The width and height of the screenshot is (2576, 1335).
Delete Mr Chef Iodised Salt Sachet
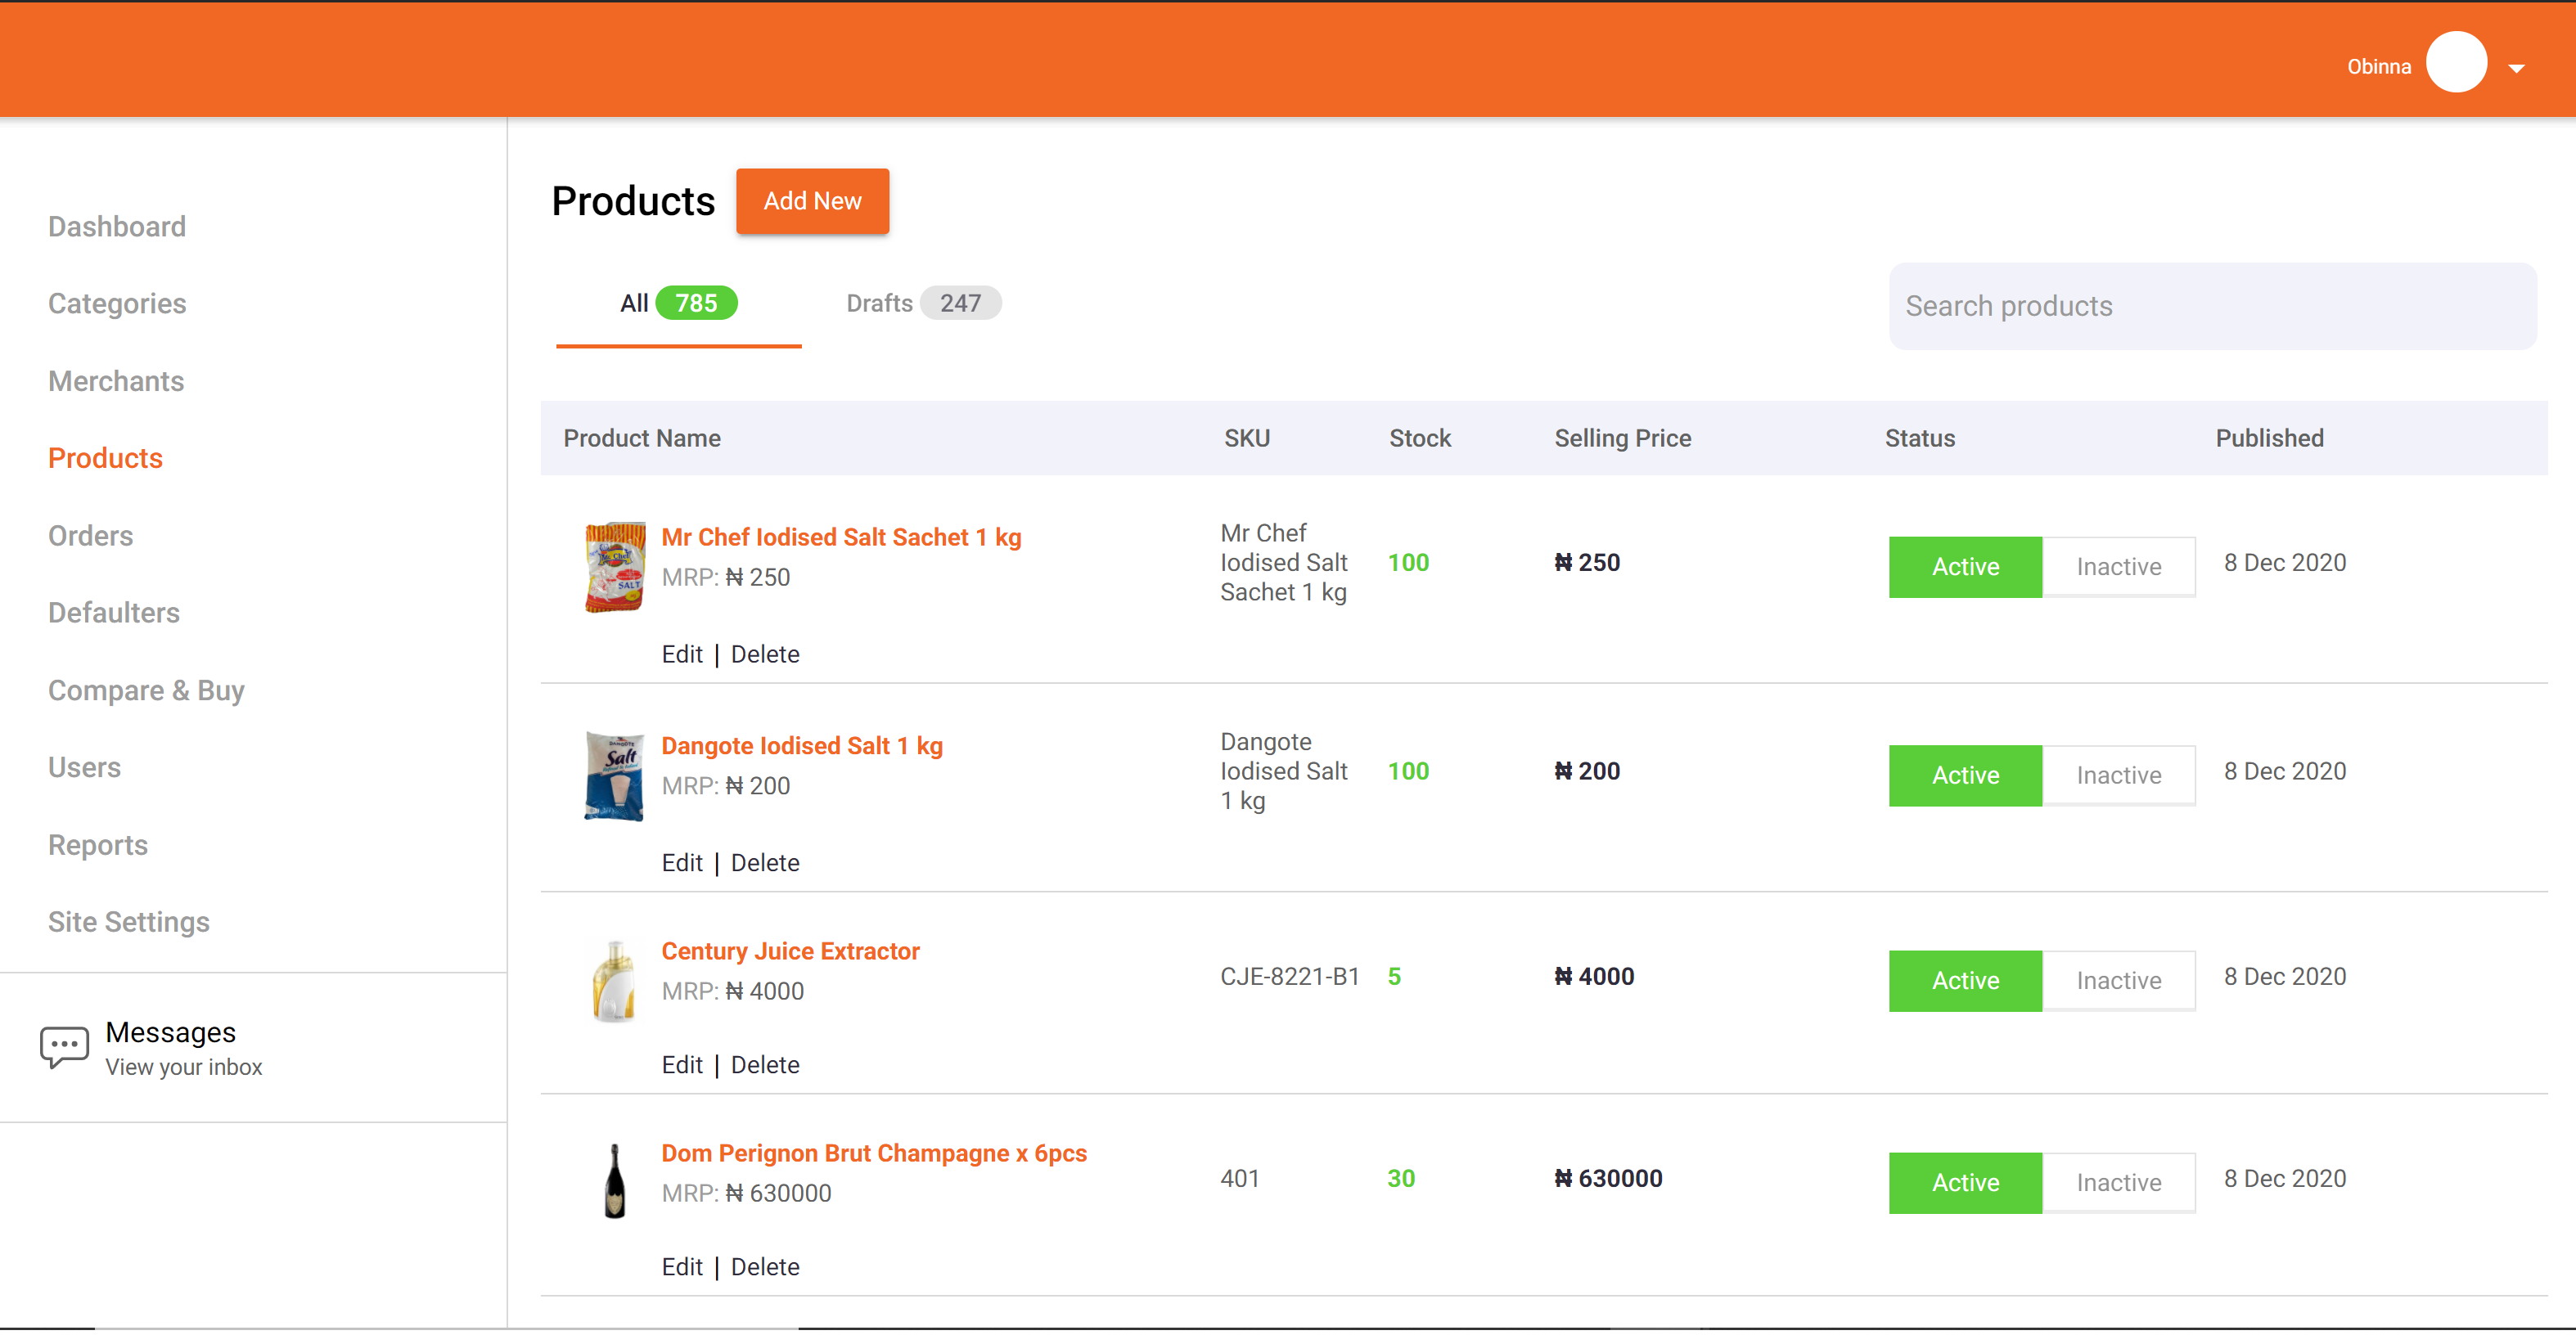(x=765, y=654)
